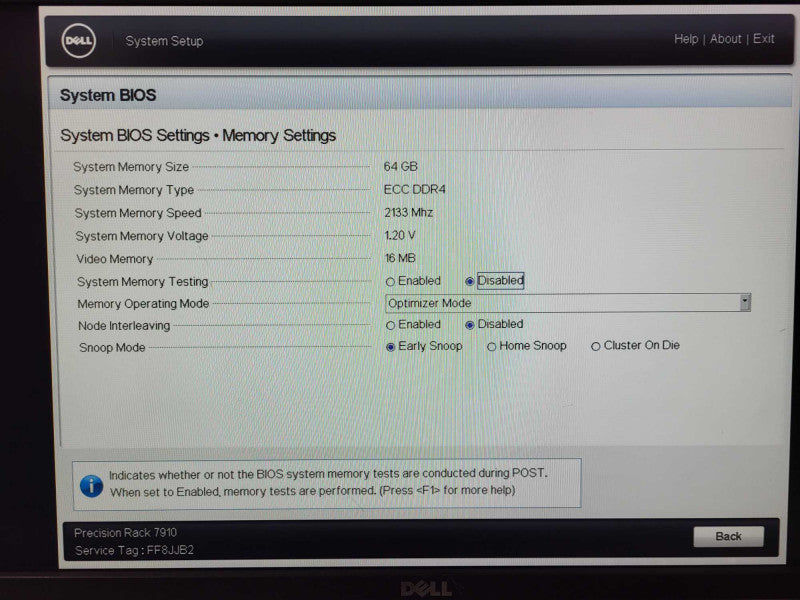Click the Memory Operating Mode label
The height and width of the screenshot is (600, 800).
click(143, 304)
